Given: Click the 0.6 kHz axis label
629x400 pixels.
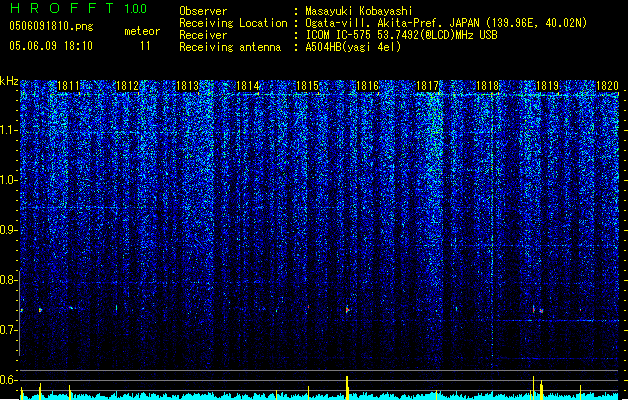Looking at the screenshot, I should click(9, 380).
